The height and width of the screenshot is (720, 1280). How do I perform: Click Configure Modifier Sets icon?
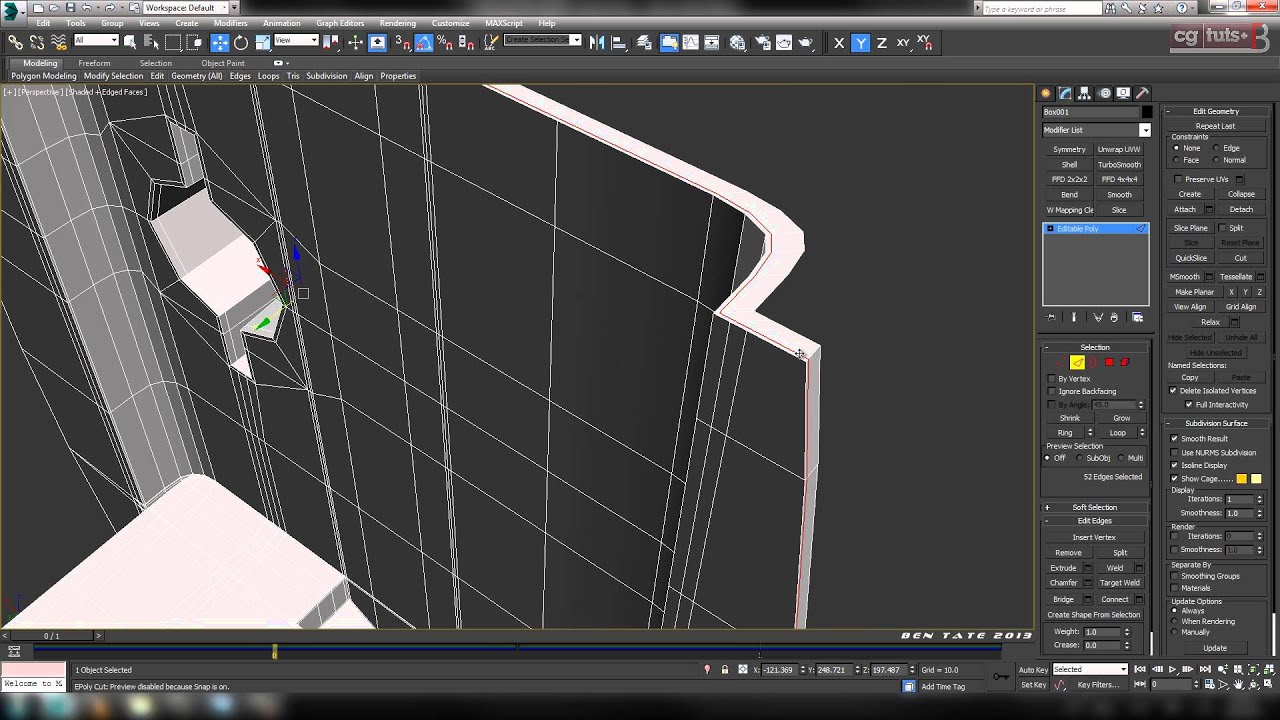(1137, 317)
